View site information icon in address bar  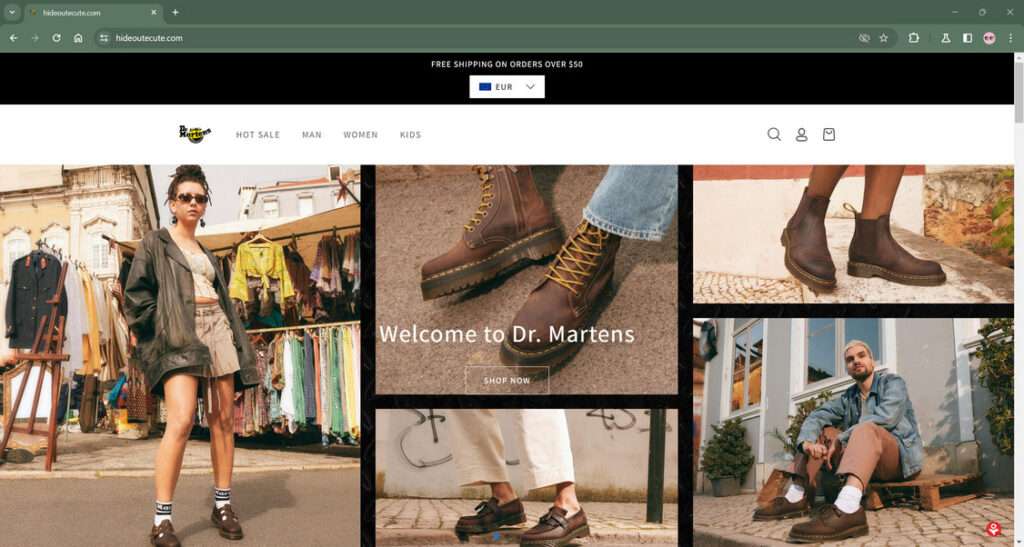[x=104, y=38]
